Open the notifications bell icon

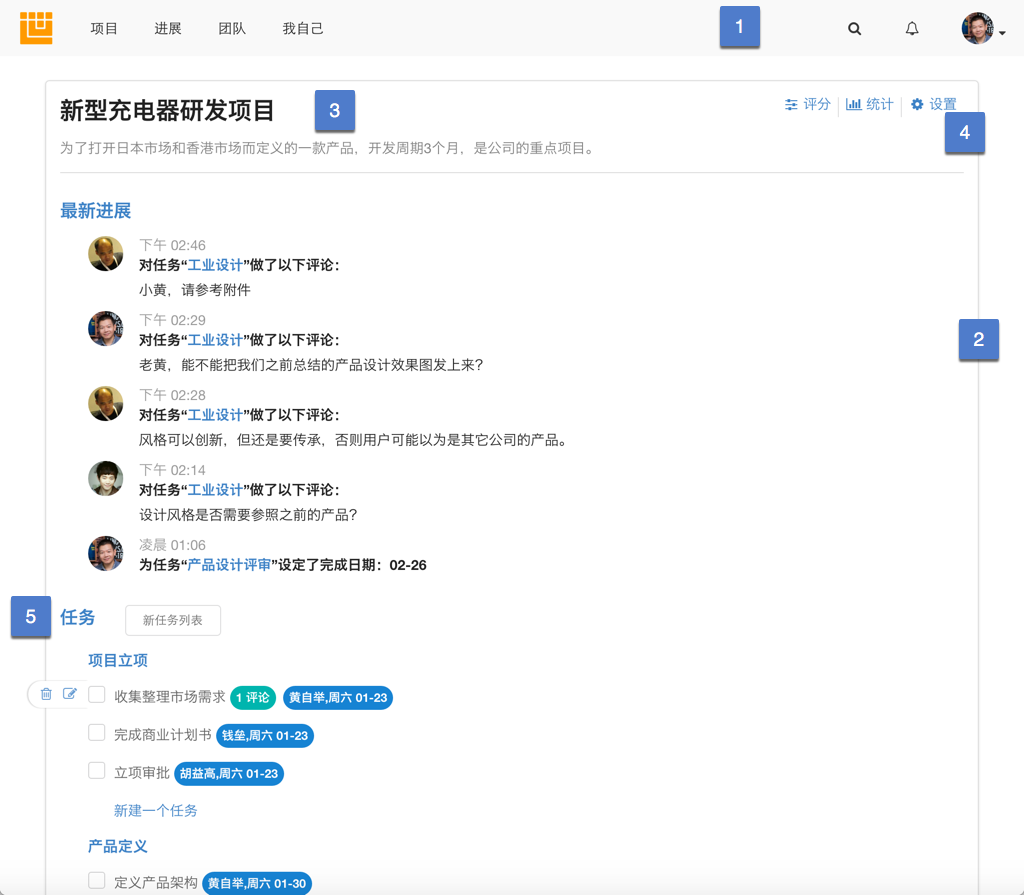pyautogui.click(x=911, y=28)
